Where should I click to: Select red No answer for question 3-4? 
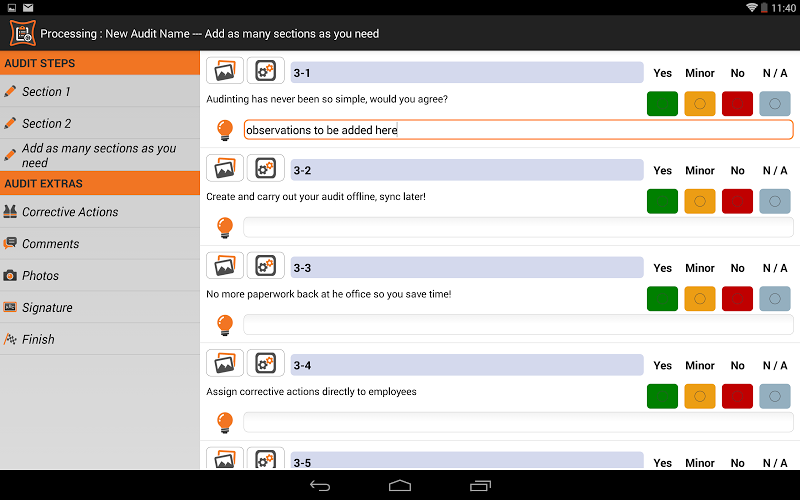tap(737, 396)
